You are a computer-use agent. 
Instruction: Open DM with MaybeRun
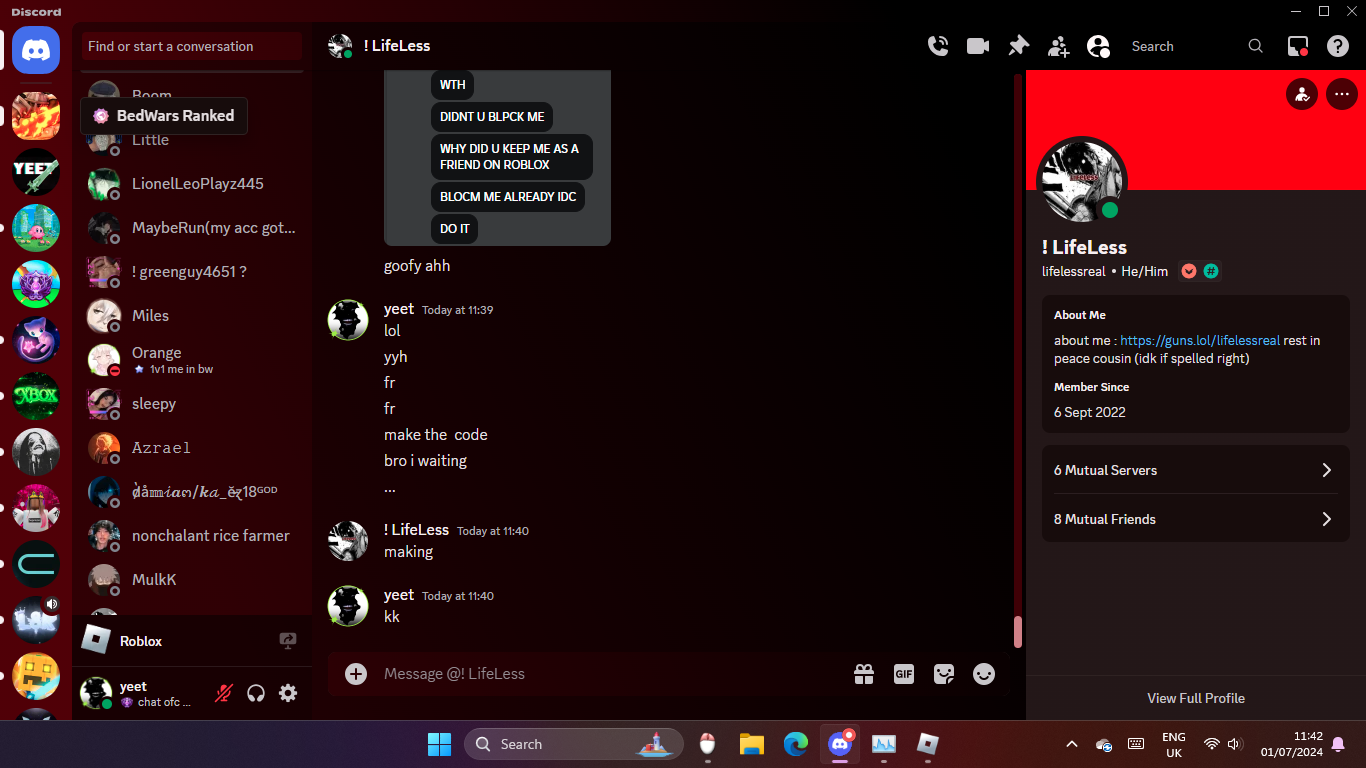pyautogui.click(x=192, y=228)
